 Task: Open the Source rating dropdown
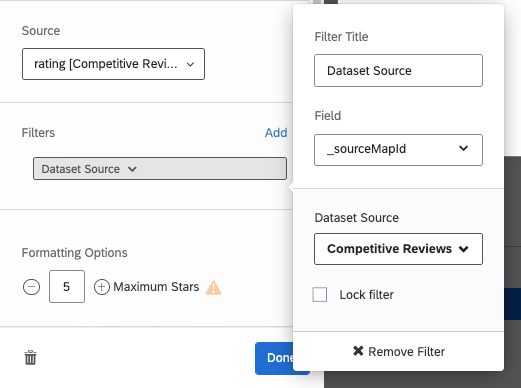(x=113, y=64)
